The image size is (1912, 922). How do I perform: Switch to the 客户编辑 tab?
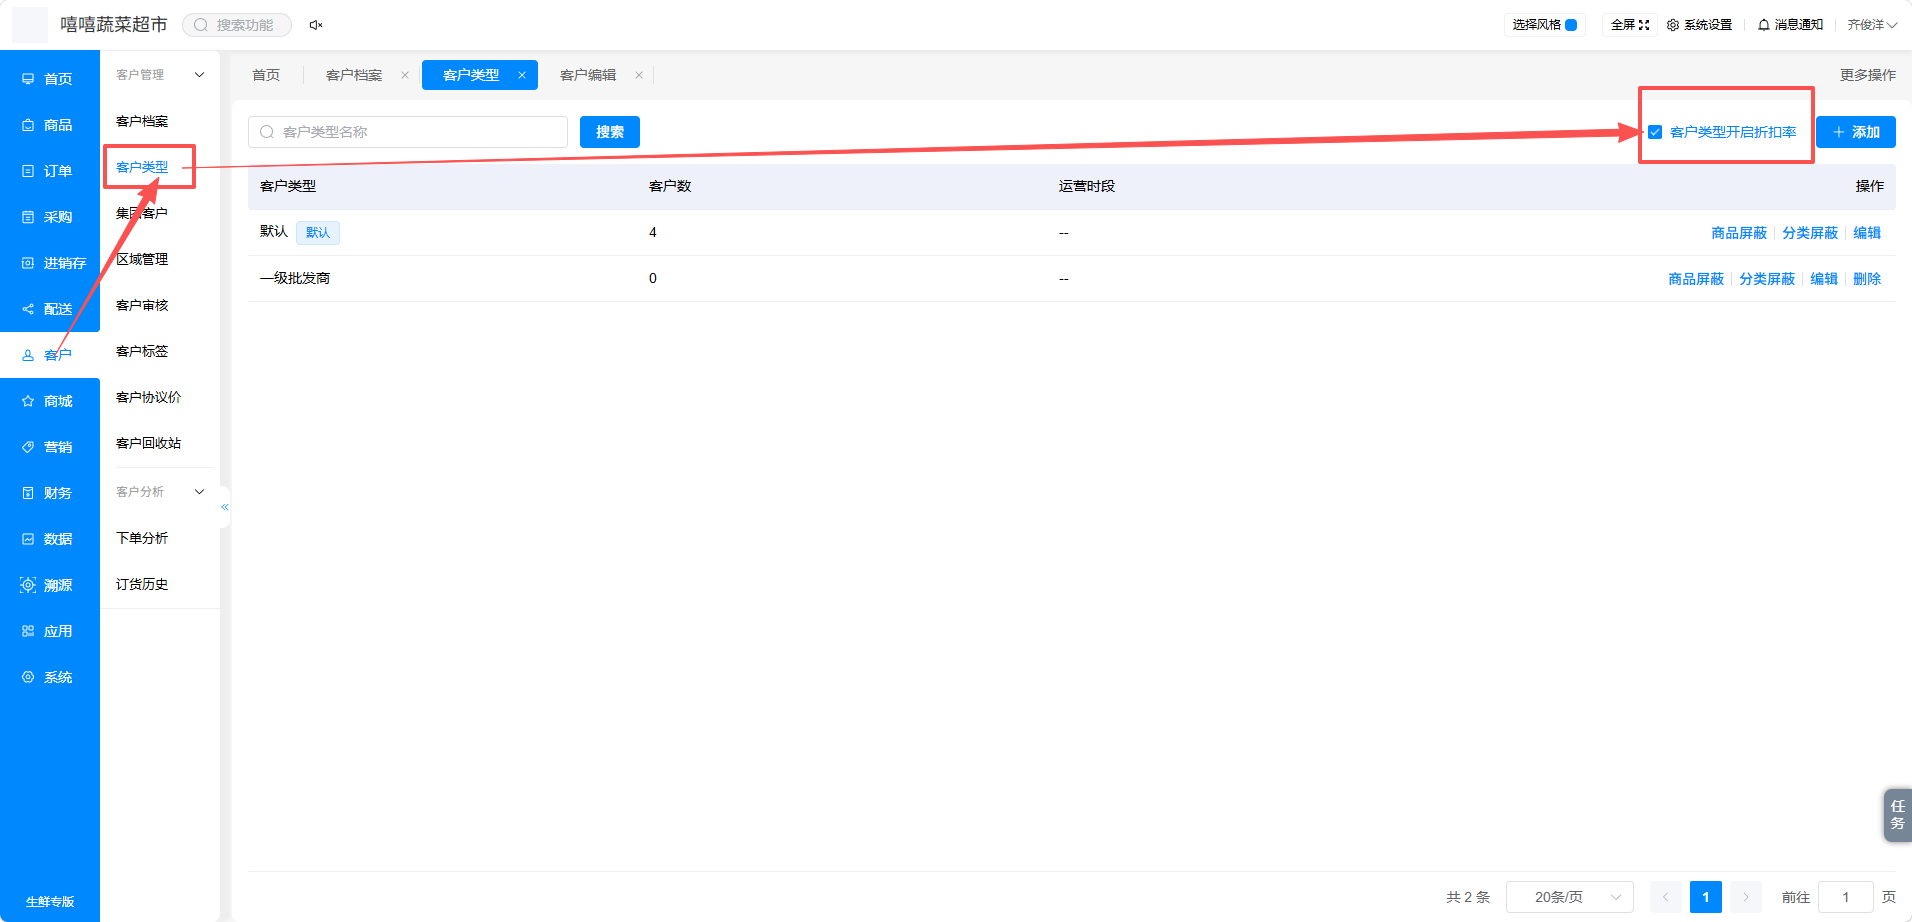click(x=588, y=75)
